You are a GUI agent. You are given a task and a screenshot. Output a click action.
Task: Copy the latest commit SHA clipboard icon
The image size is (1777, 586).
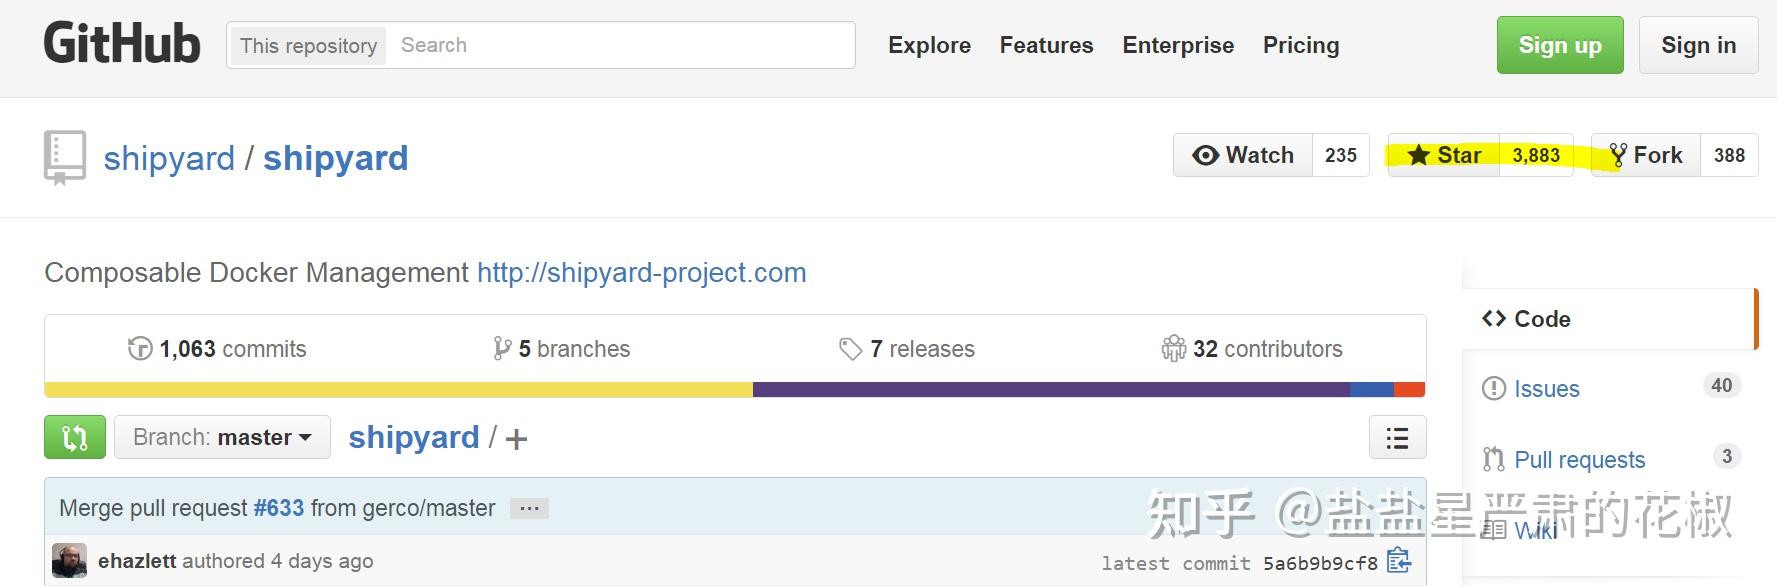tap(1399, 562)
